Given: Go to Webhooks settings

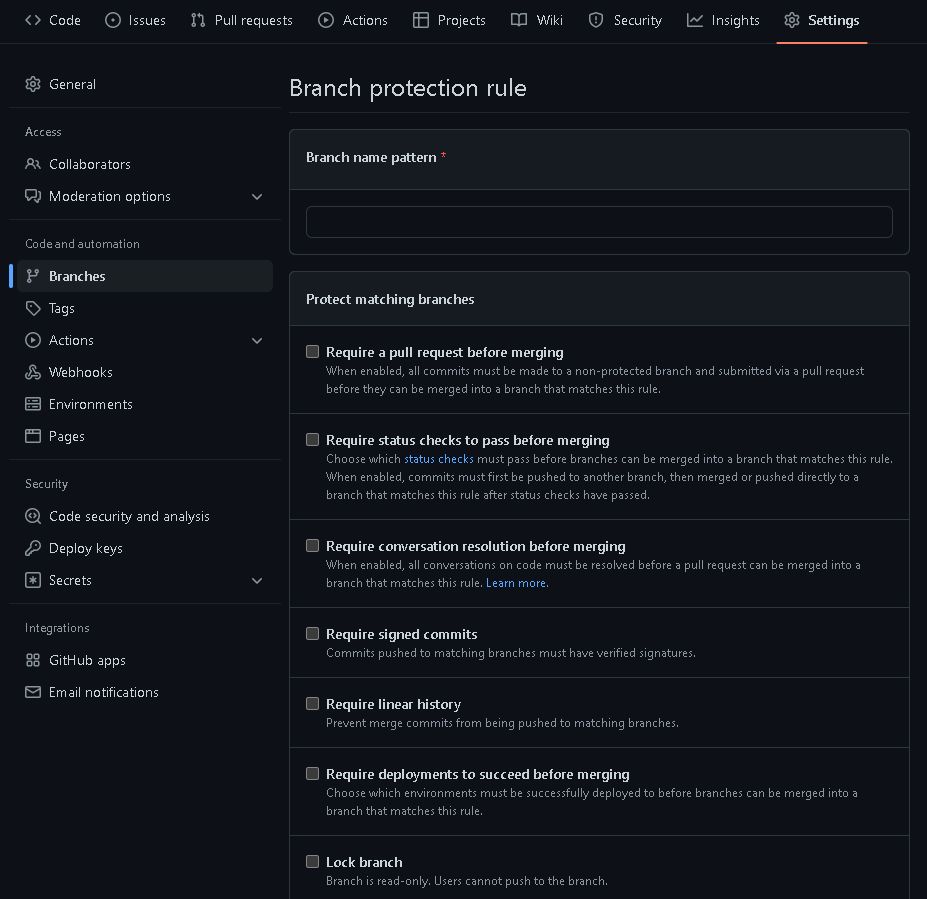Looking at the screenshot, I should pos(80,372).
